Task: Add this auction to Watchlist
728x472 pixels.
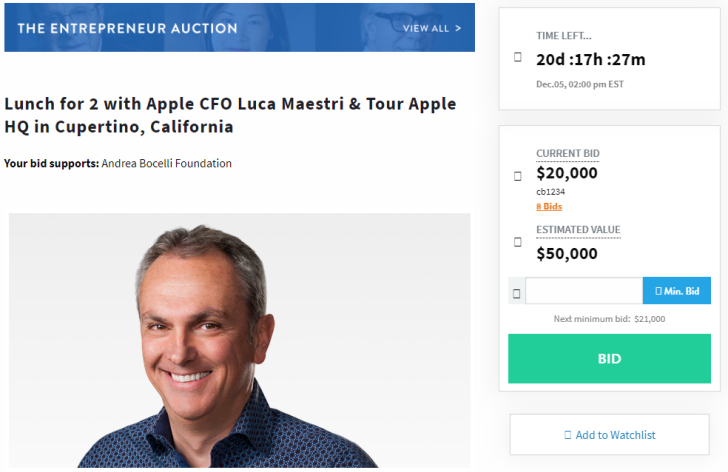Action: [x=610, y=434]
